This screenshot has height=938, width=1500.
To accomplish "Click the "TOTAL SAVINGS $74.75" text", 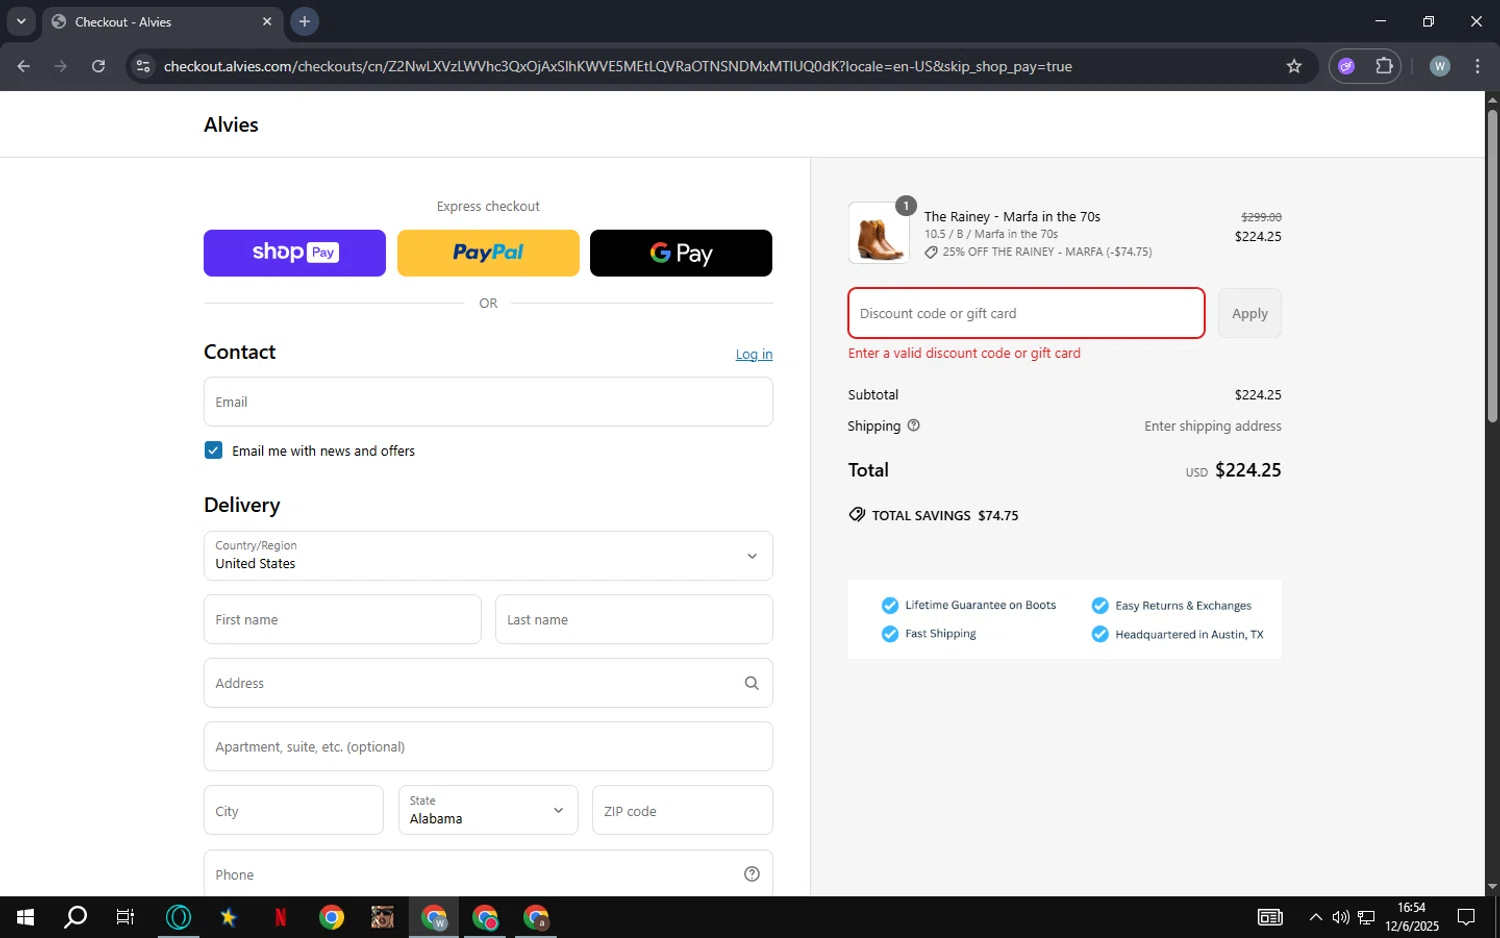I will (945, 516).
